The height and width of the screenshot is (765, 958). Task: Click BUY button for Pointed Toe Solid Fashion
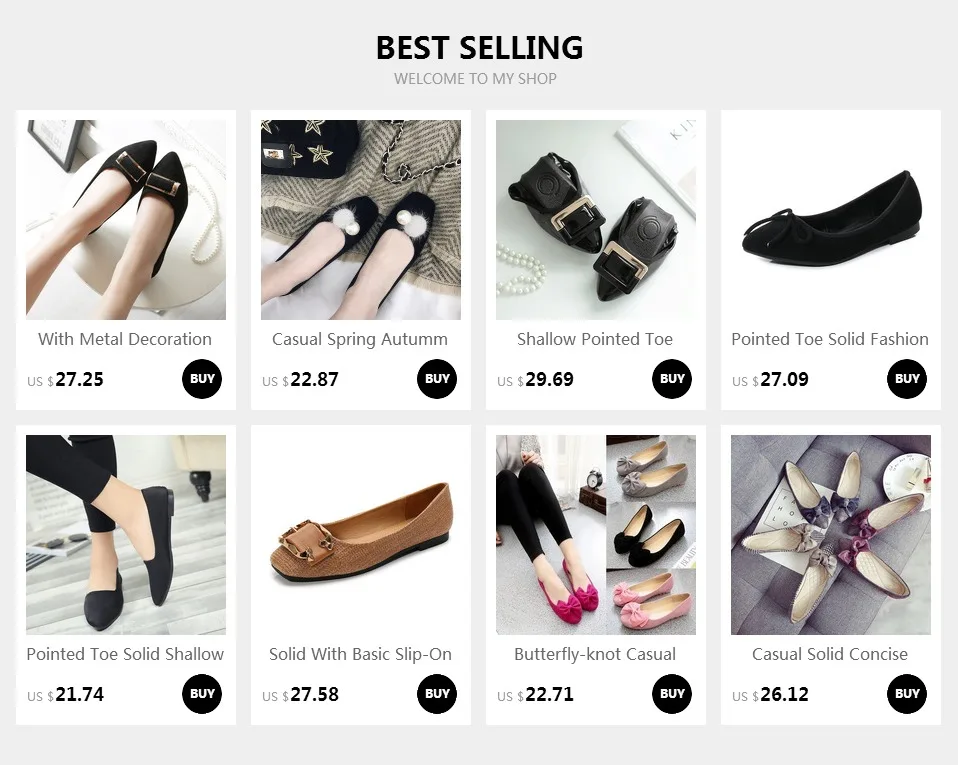point(907,379)
